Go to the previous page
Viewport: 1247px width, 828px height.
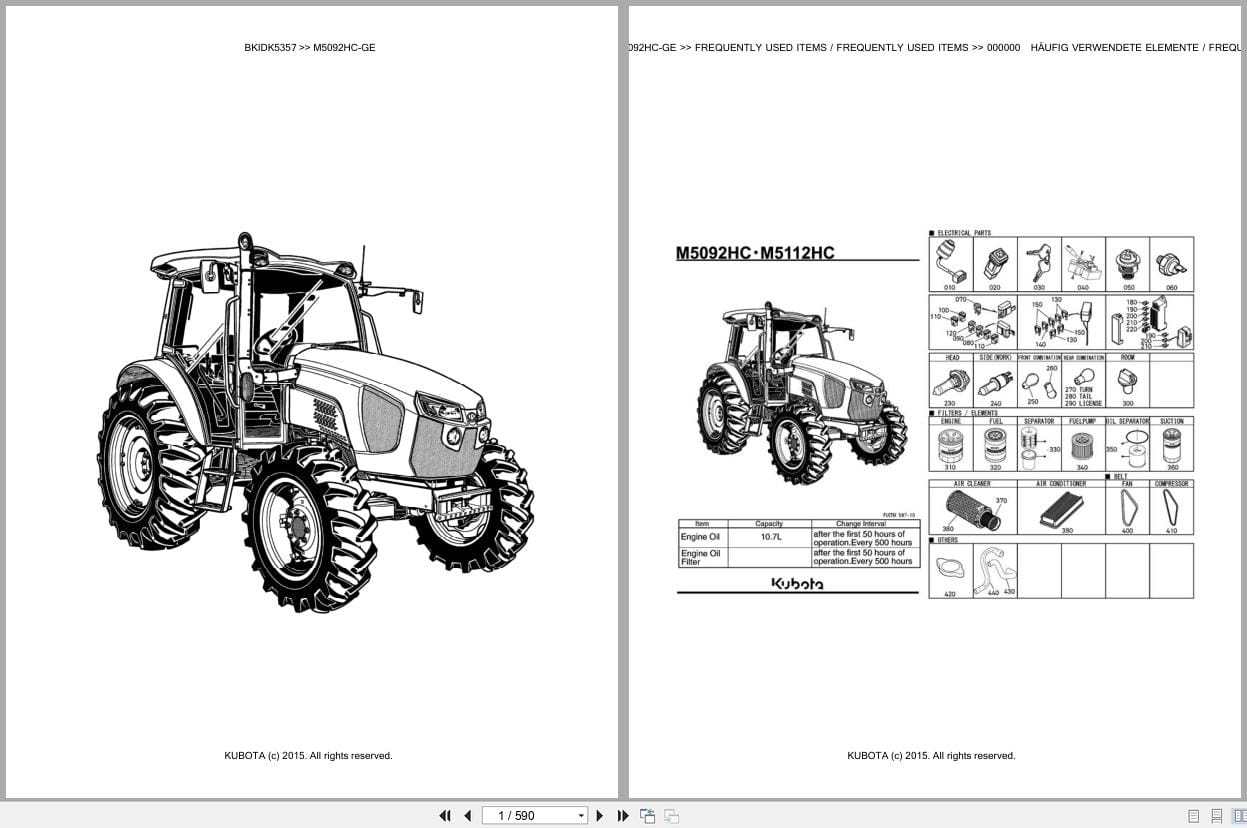pos(467,816)
